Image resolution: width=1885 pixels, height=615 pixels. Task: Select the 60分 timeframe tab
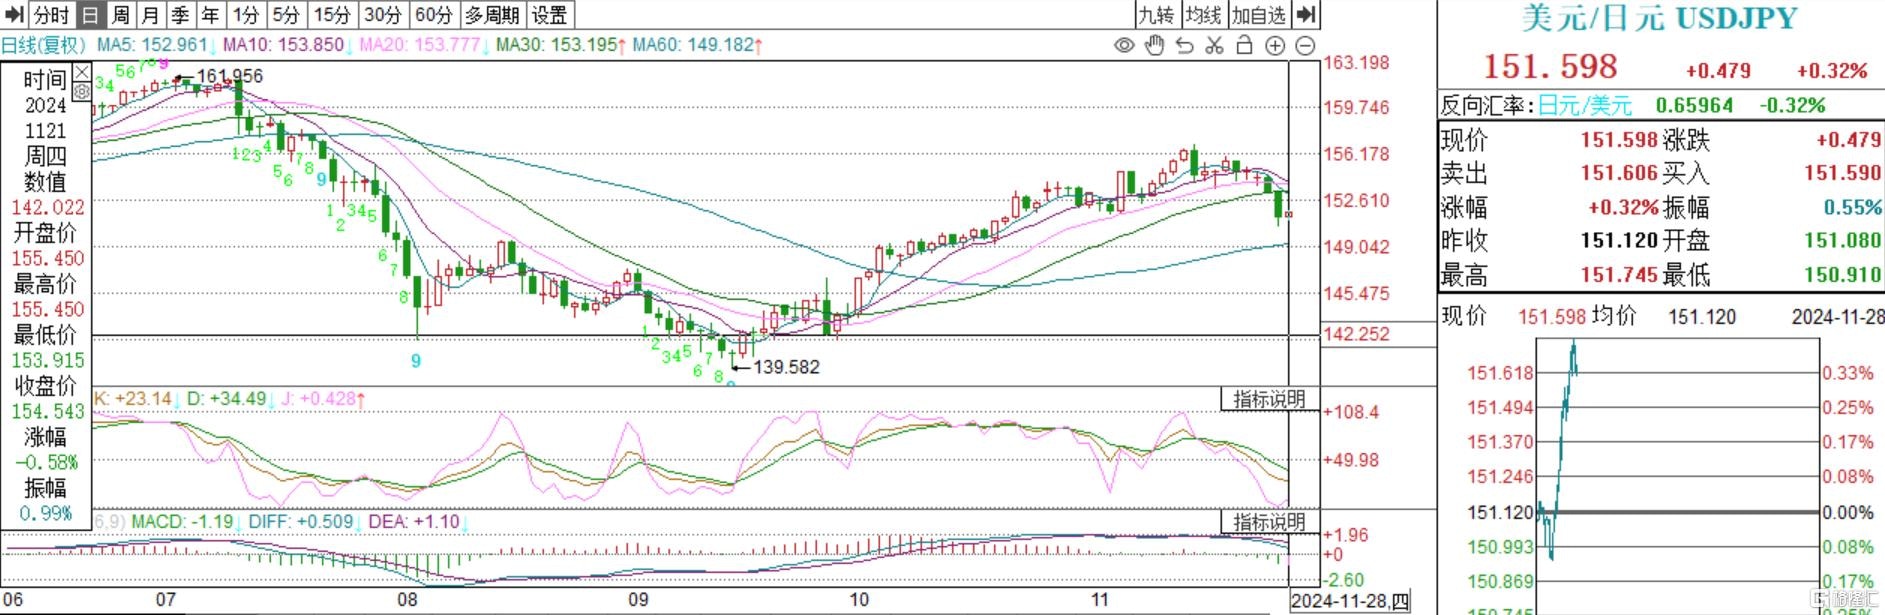pyautogui.click(x=433, y=14)
